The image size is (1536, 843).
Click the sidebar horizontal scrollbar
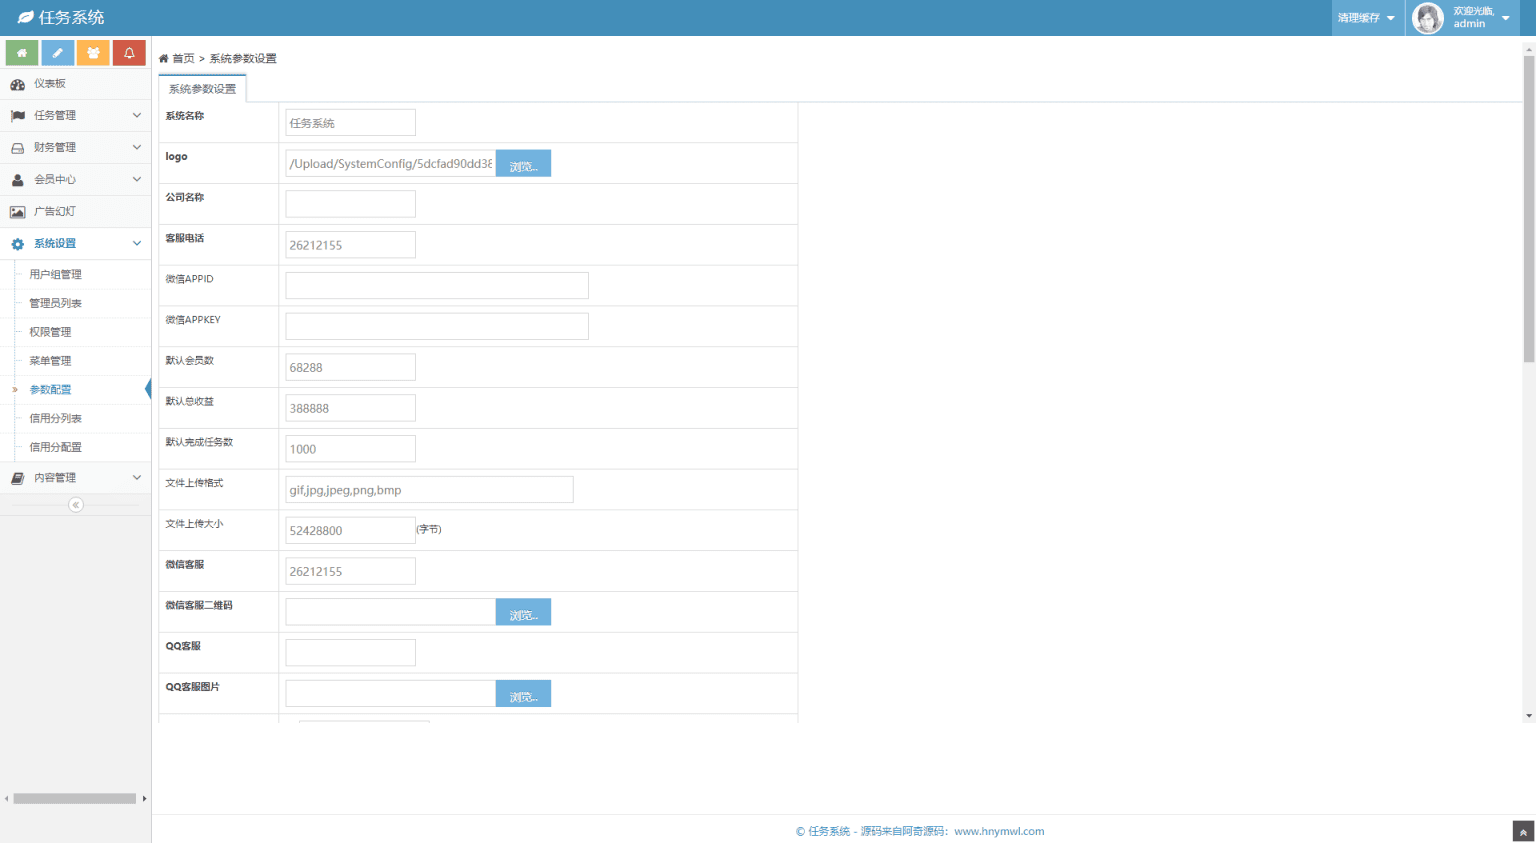coord(75,798)
